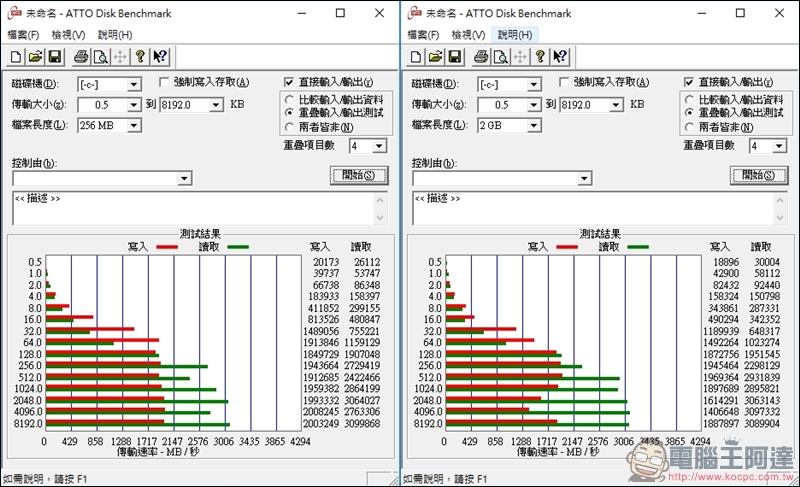Open 2 GB file length dropdown
Screen dimensions: 800x487
(534, 125)
